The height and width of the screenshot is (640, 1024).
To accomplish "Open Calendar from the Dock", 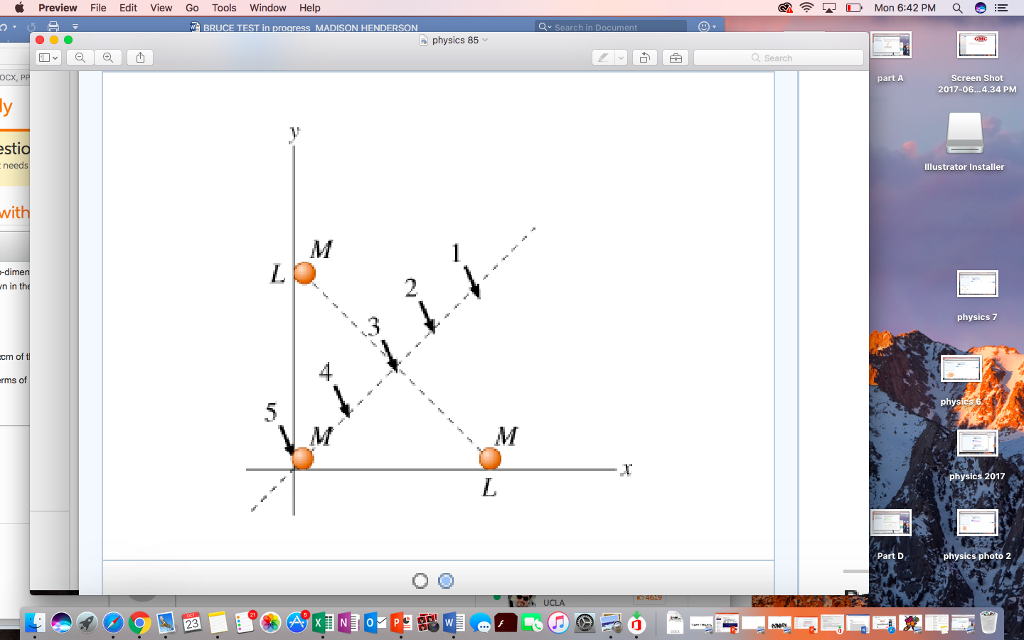I will click(x=190, y=625).
